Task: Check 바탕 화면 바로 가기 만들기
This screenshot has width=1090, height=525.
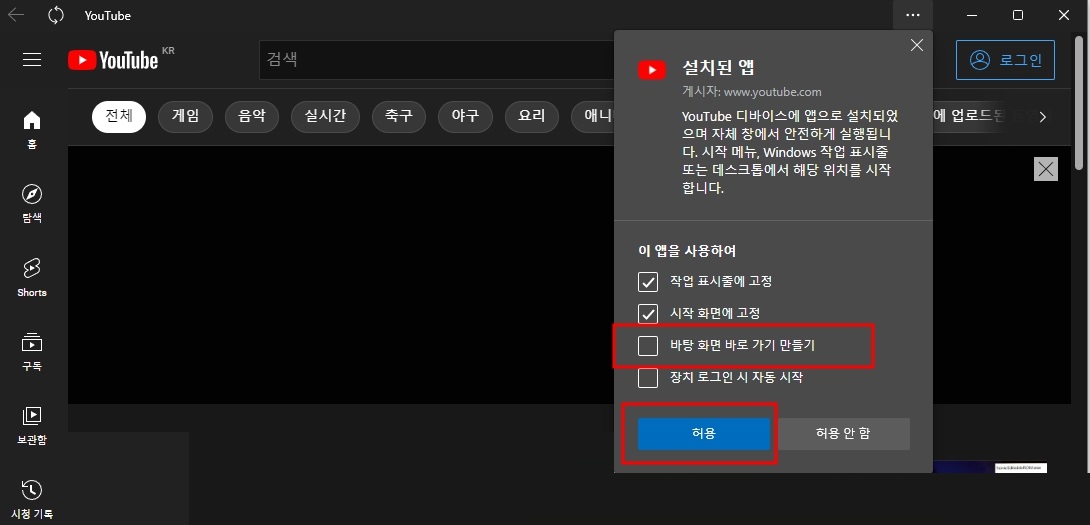Action: (x=648, y=346)
